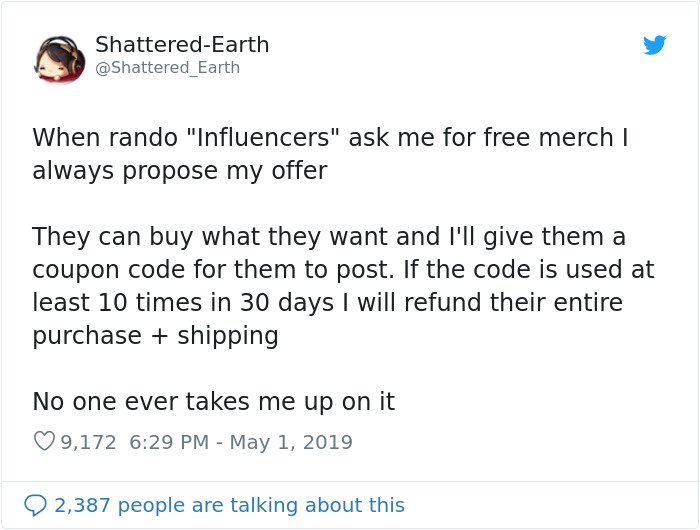The height and width of the screenshot is (530, 700).
Task: Like the tweet with the heart icon
Action: point(44,442)
